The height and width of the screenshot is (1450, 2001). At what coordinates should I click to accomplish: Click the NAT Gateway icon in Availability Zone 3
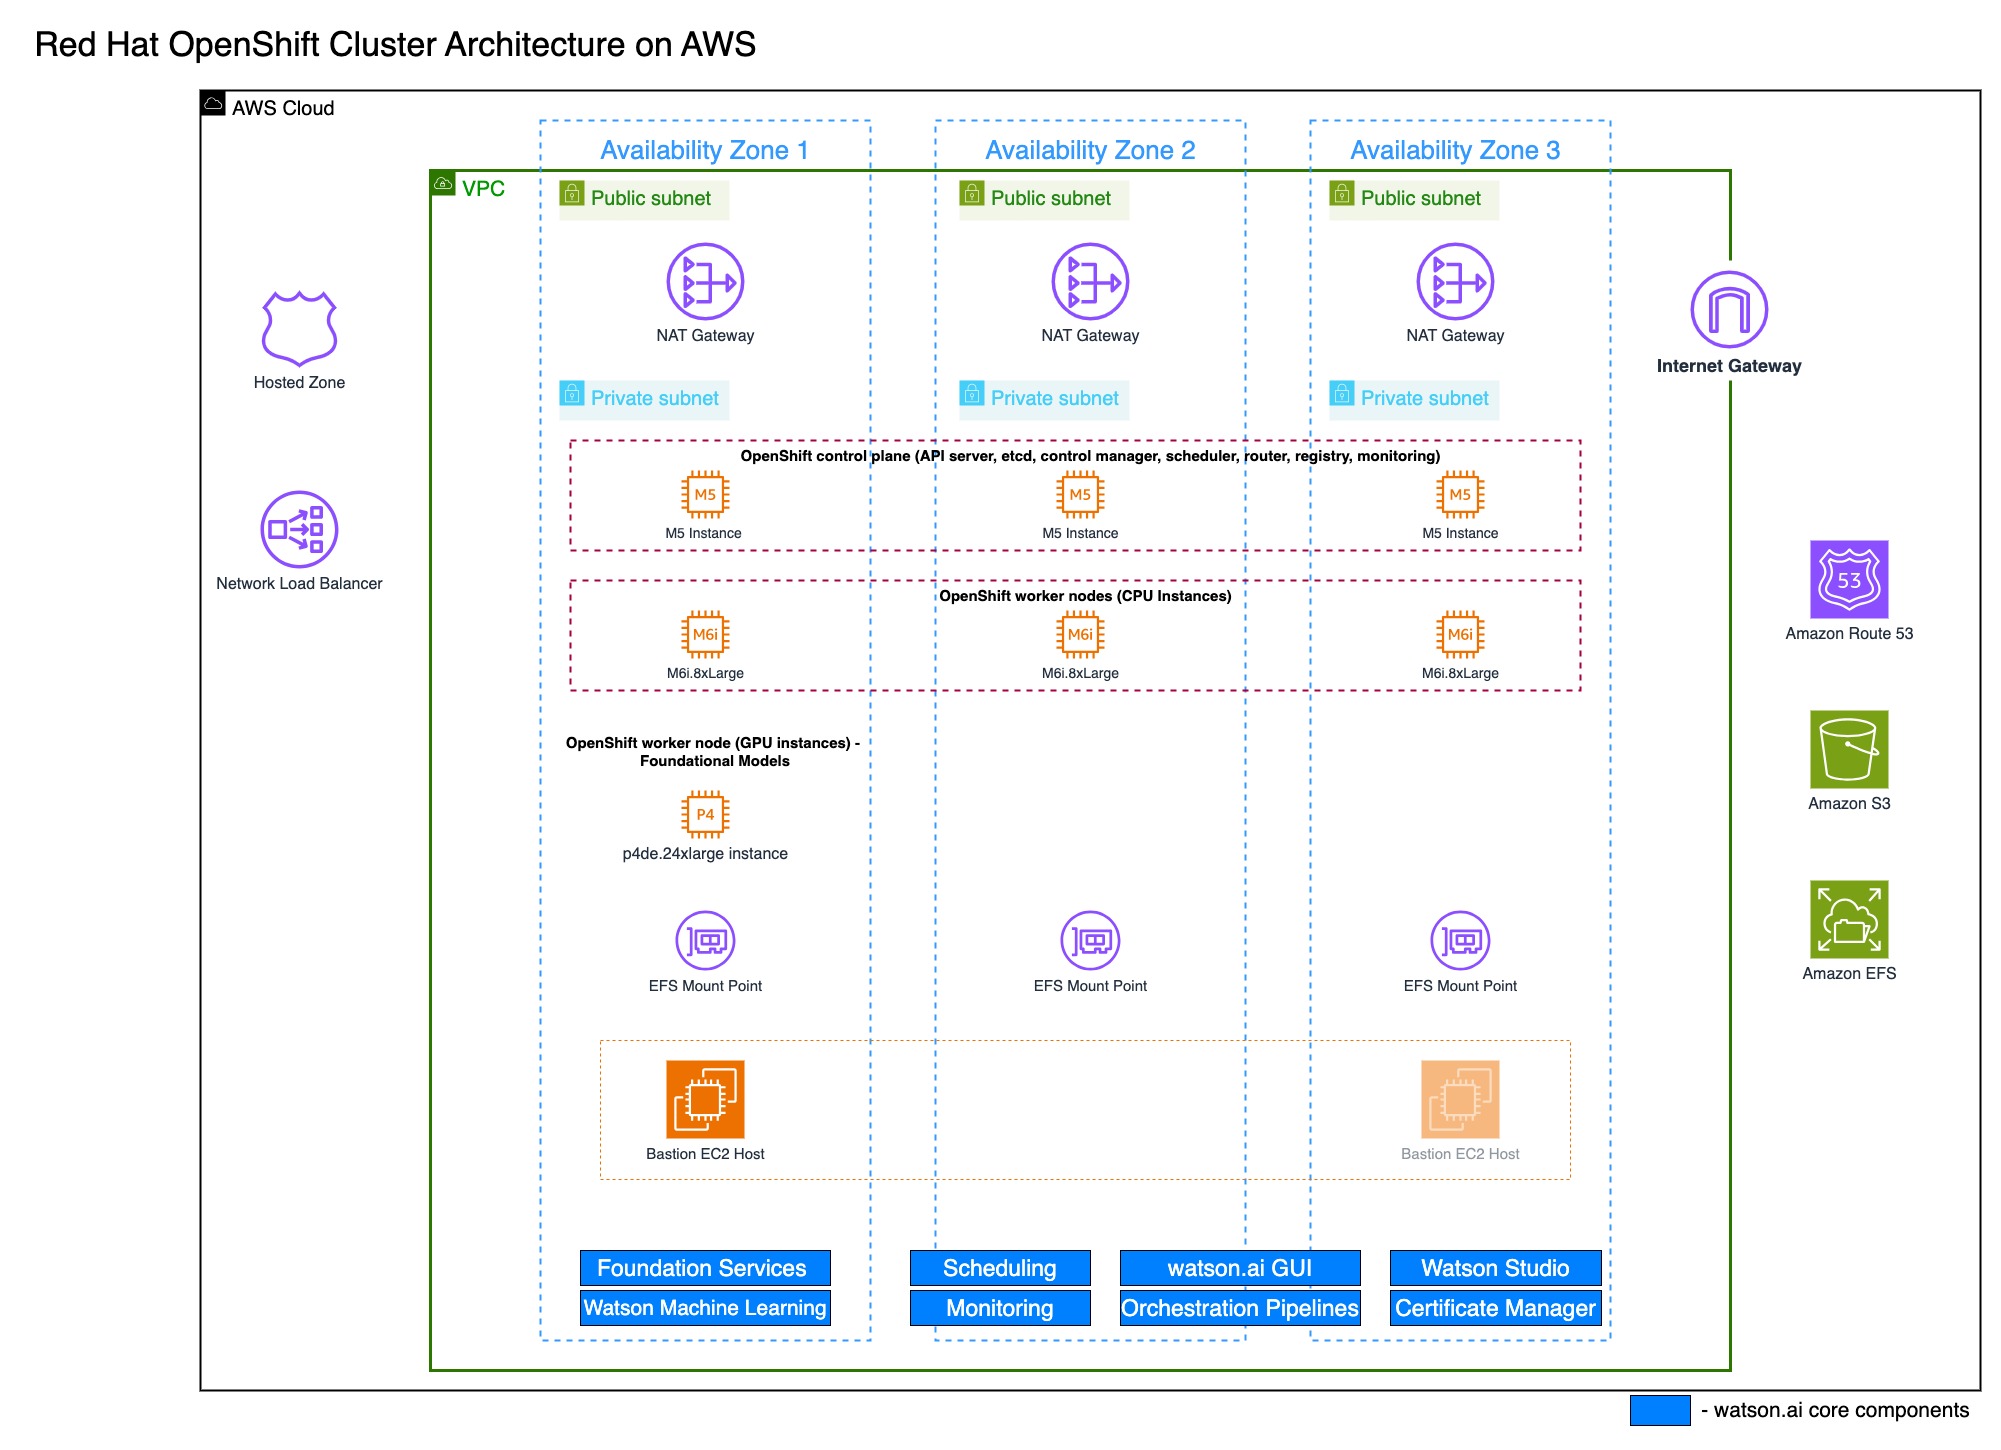(1455, 282)
